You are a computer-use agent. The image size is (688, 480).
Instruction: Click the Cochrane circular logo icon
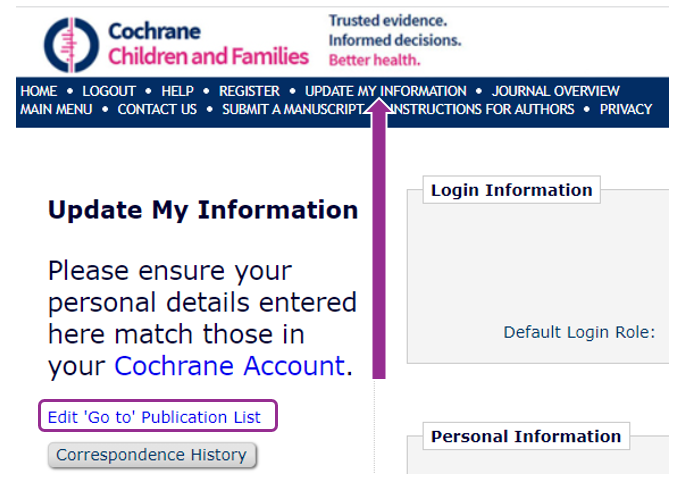point(71,44)
